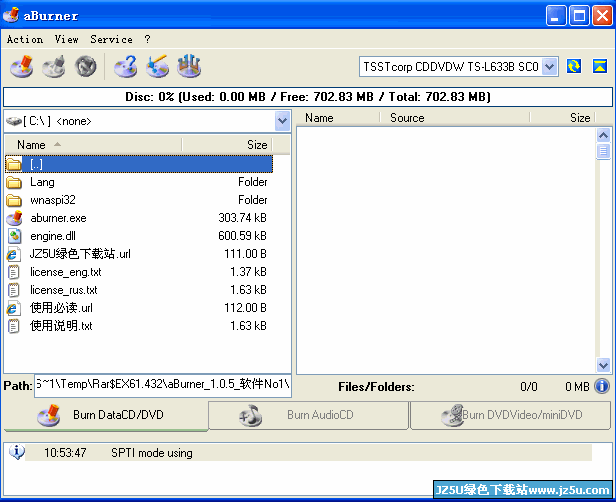The width and height of the screenshot is (616, 502).
Task: Click the blue info icon beside 0 MB
Action: pos(602,386)
